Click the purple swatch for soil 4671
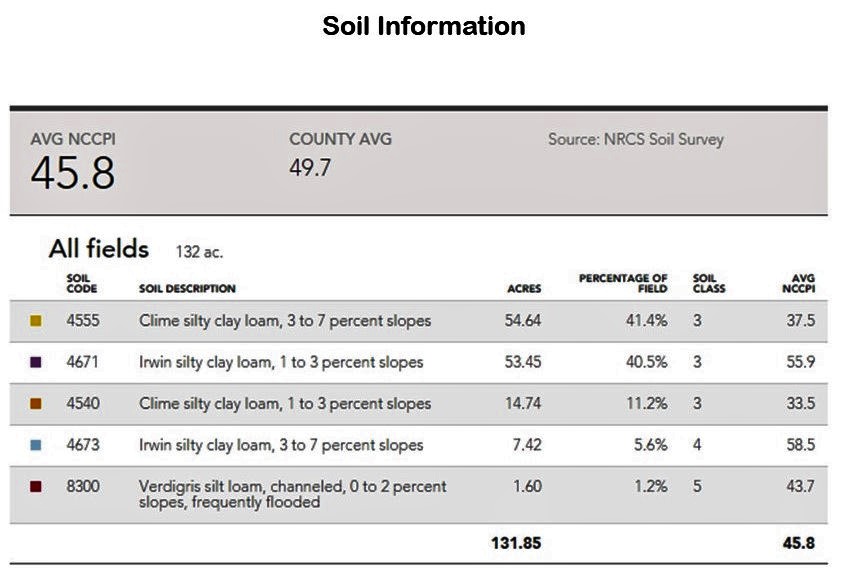Viewport: 846px width, 575px height. coord(36,362)
